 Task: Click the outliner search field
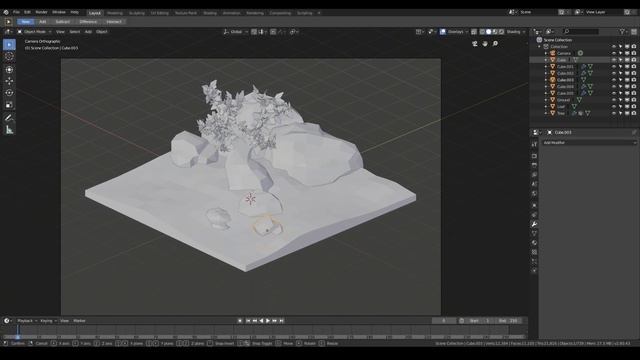click(580, 31)
